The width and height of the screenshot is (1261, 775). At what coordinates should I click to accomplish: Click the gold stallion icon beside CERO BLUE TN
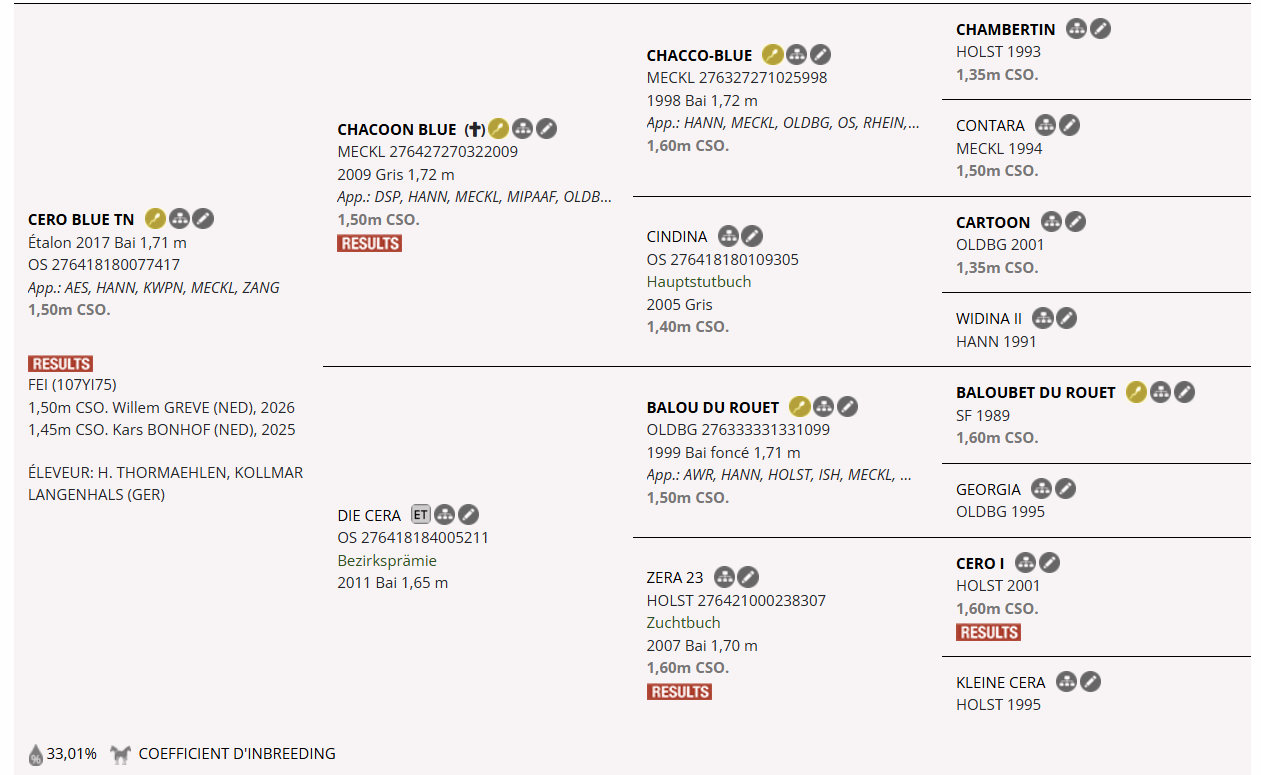155,219
